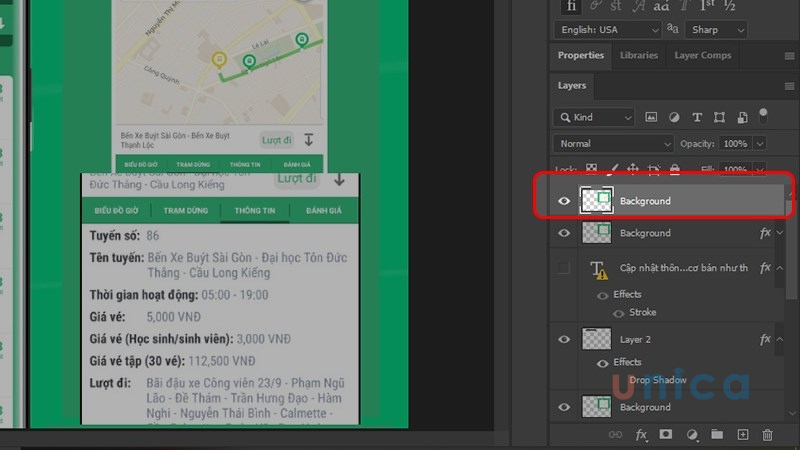Click the lock all padlock icon
The image size is (800, 450).
pos(674,168)
